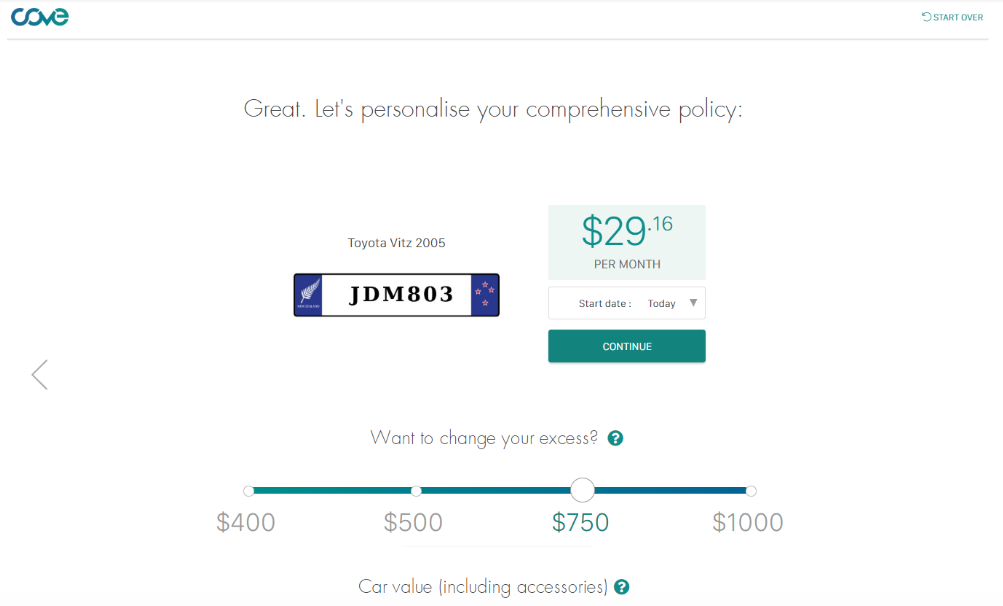Select the $500 excess point on slider
This screenshot has height=606, width=1003.
(x=416, y=491)
